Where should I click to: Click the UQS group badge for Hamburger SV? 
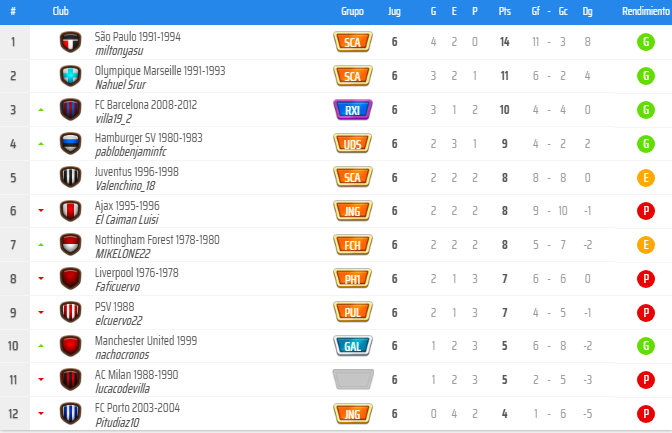point(352,144)
